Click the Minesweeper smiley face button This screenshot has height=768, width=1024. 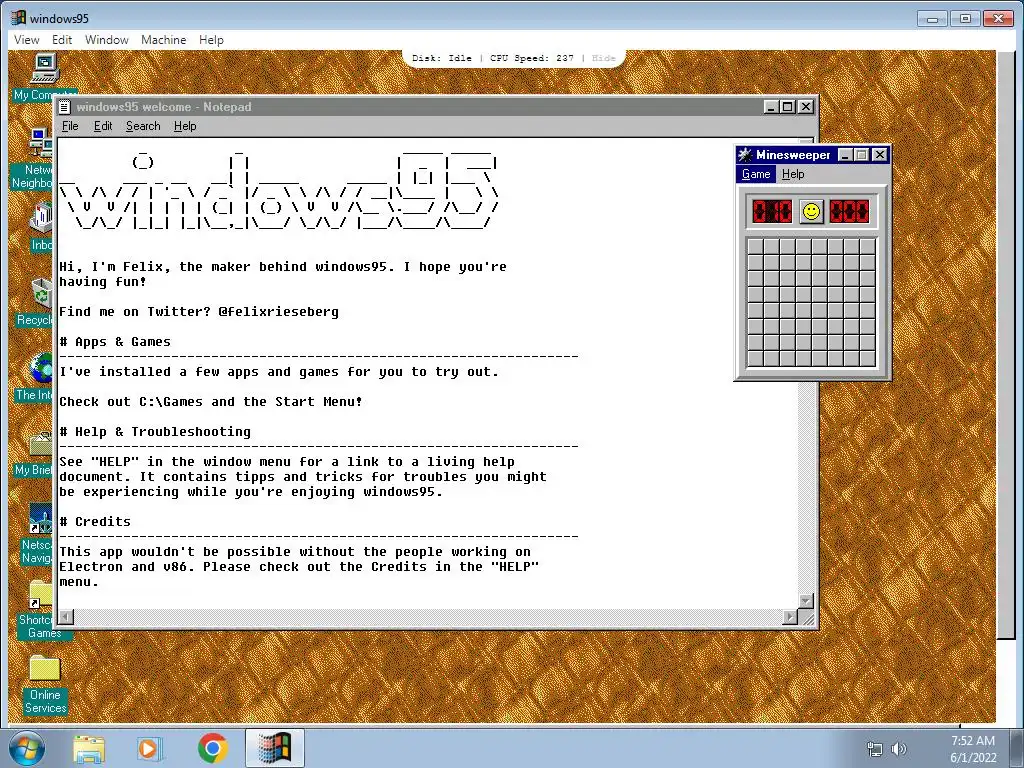pos(811,212)
